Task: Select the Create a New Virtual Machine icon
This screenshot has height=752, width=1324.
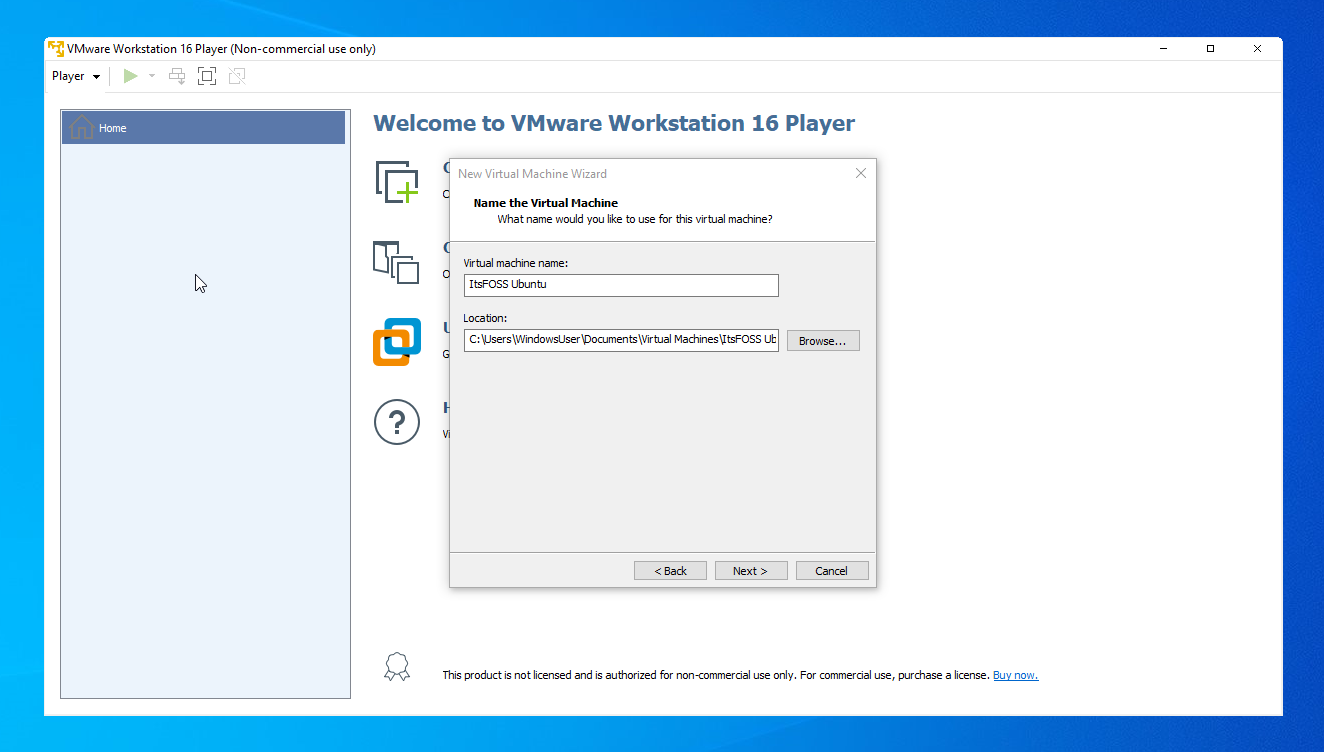Action: [x=397, y=181]
